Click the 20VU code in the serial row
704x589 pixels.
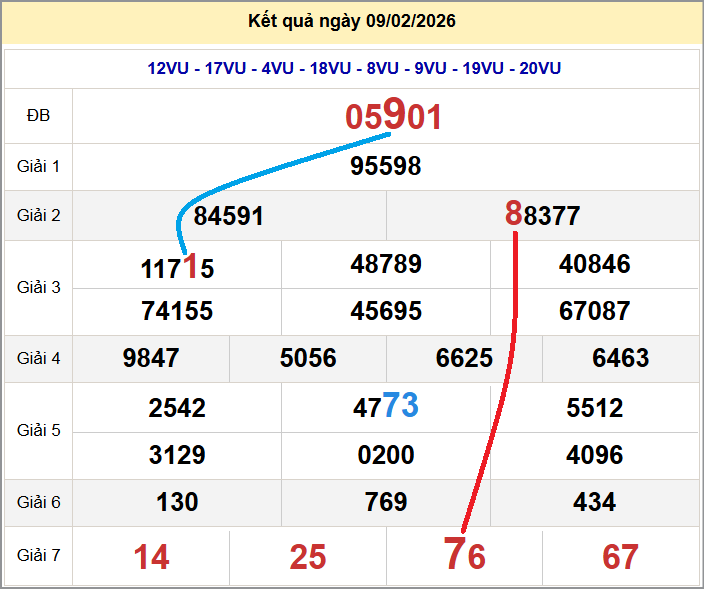click(540, 68)
